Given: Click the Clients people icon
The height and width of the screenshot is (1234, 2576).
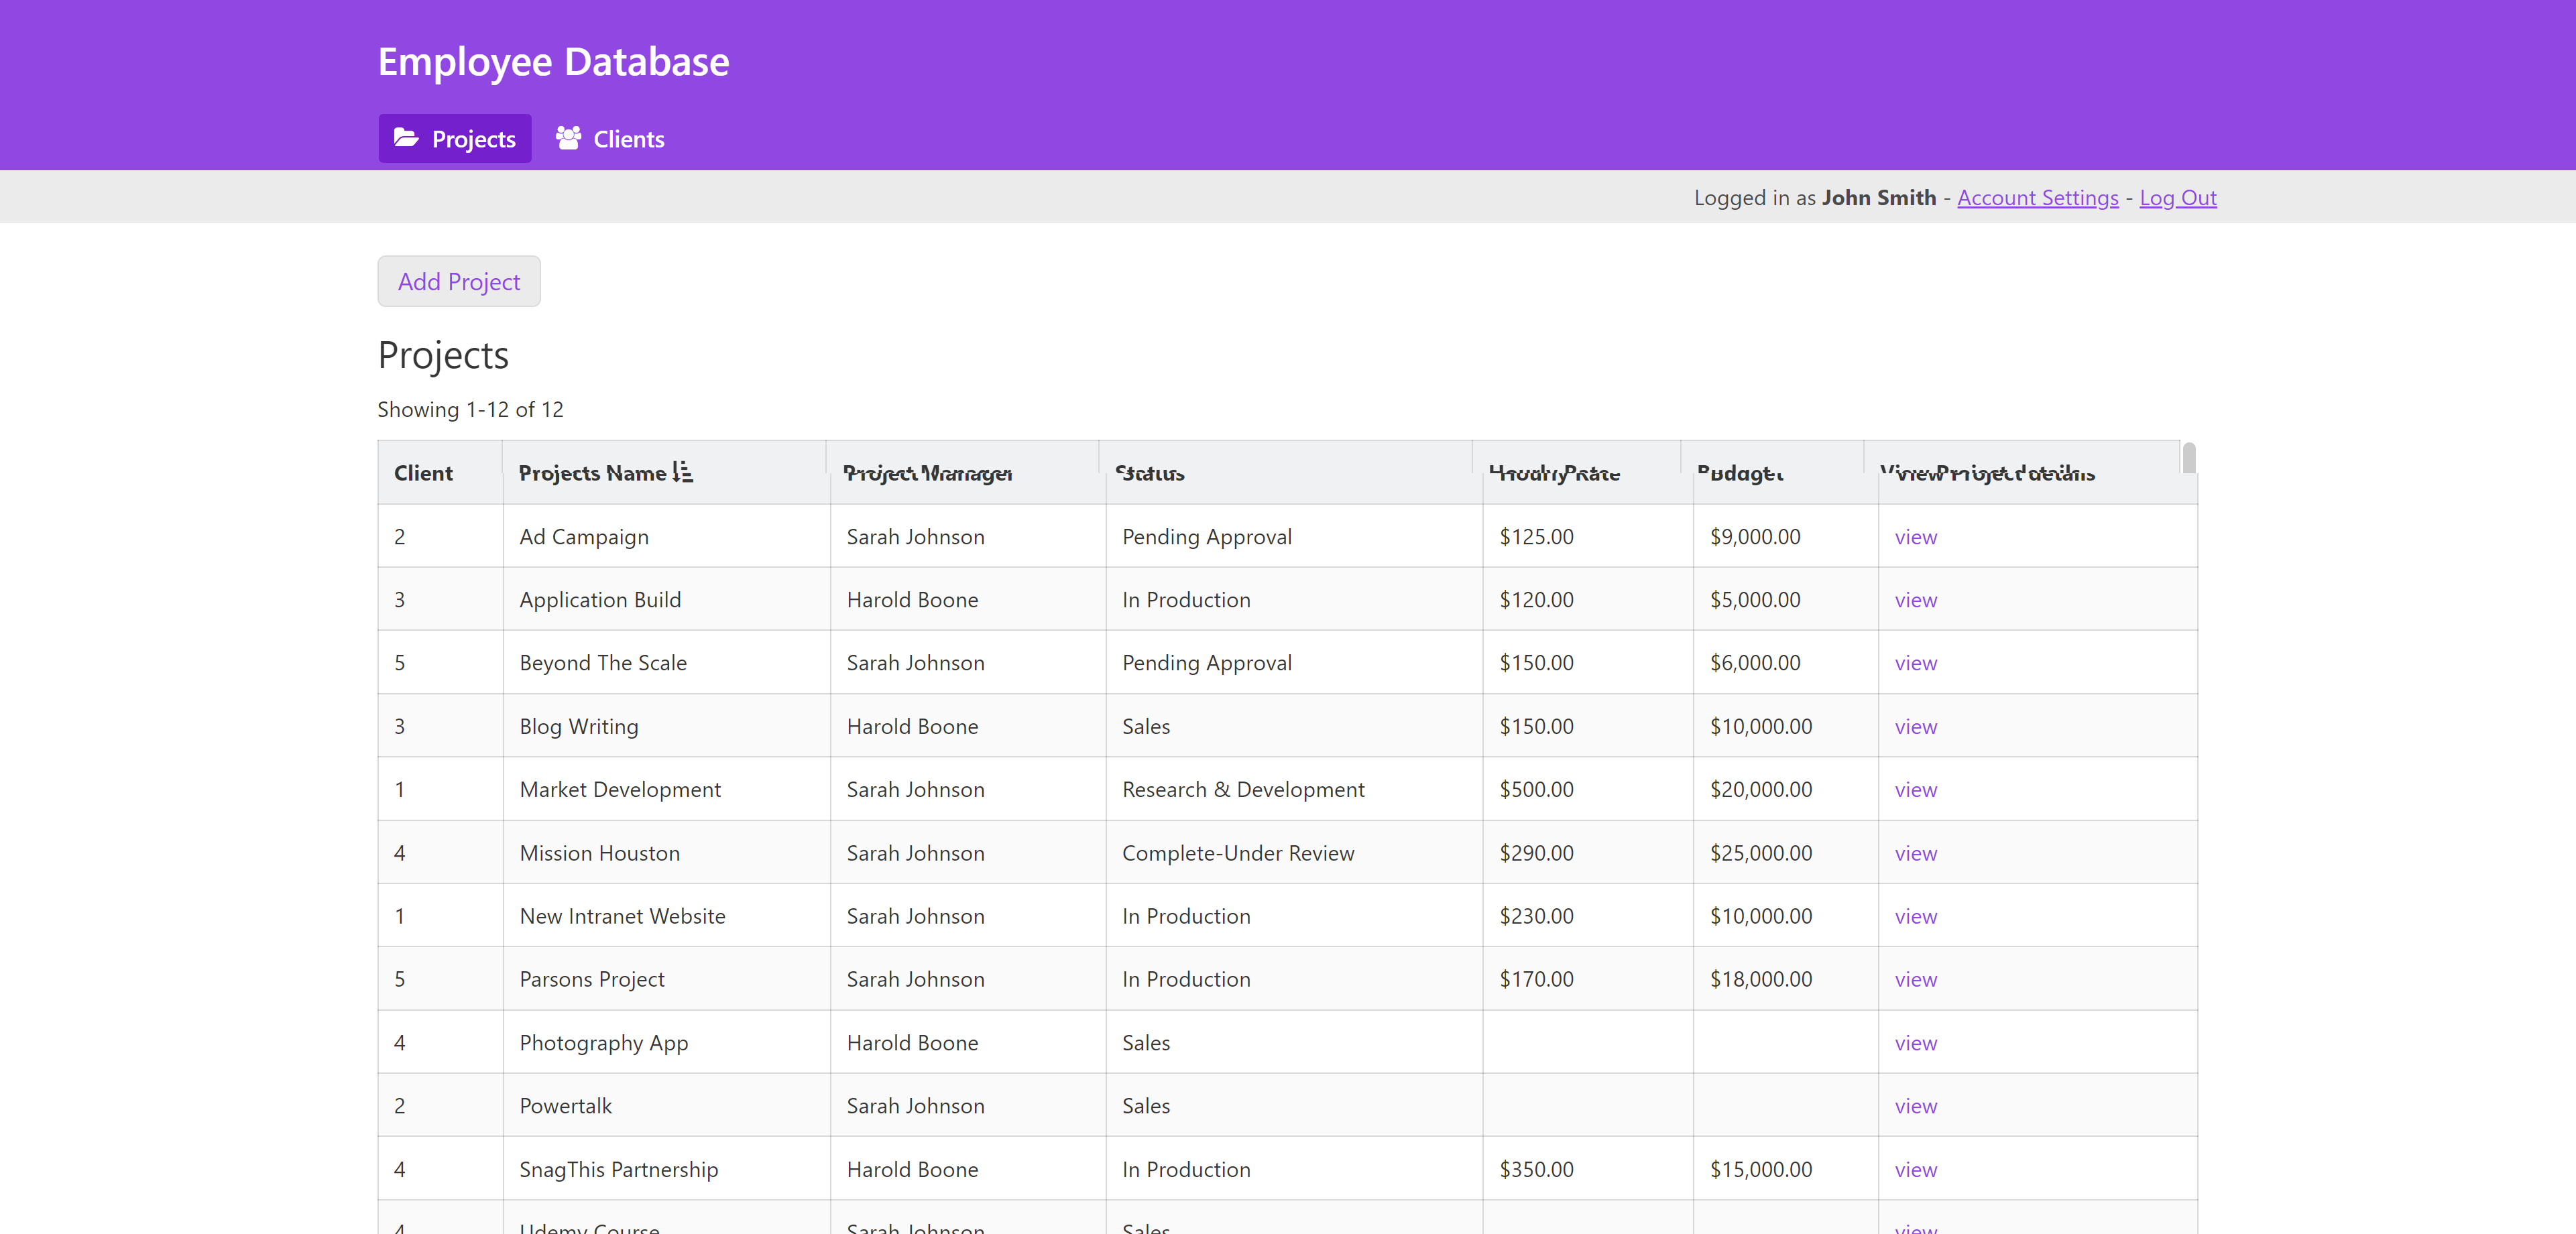Looking at the screenshot, I should (x=568, y=138).
